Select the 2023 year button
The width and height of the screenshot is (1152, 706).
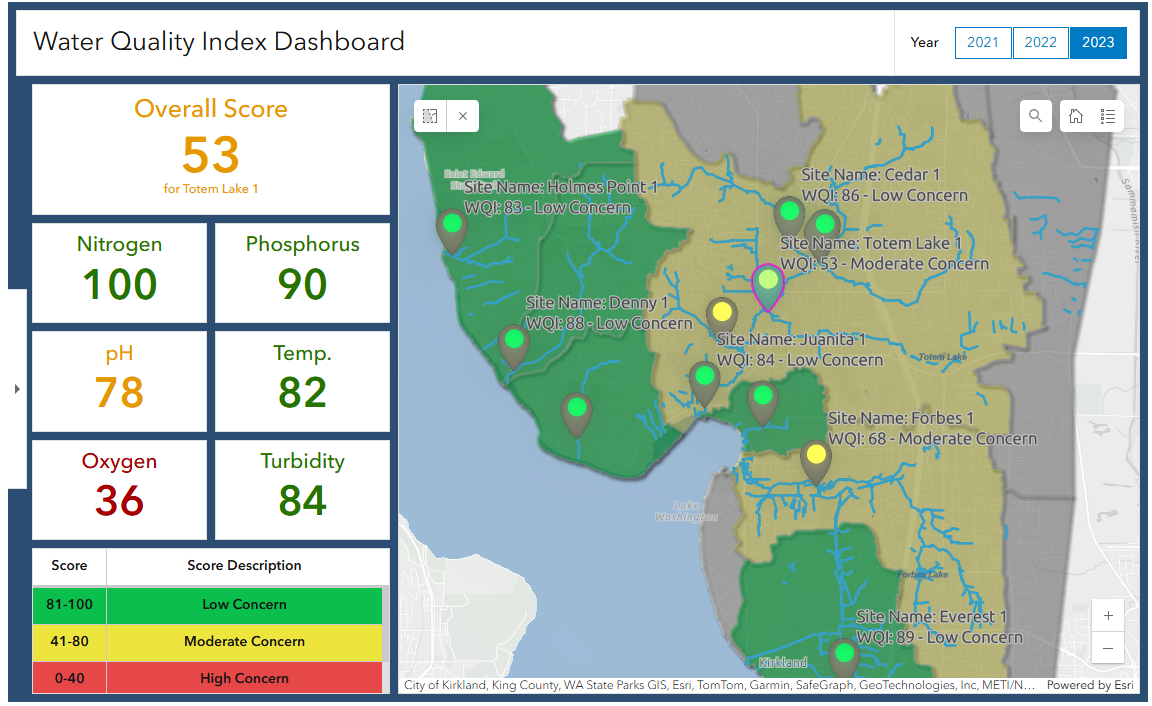click(x=1098, y=43)
